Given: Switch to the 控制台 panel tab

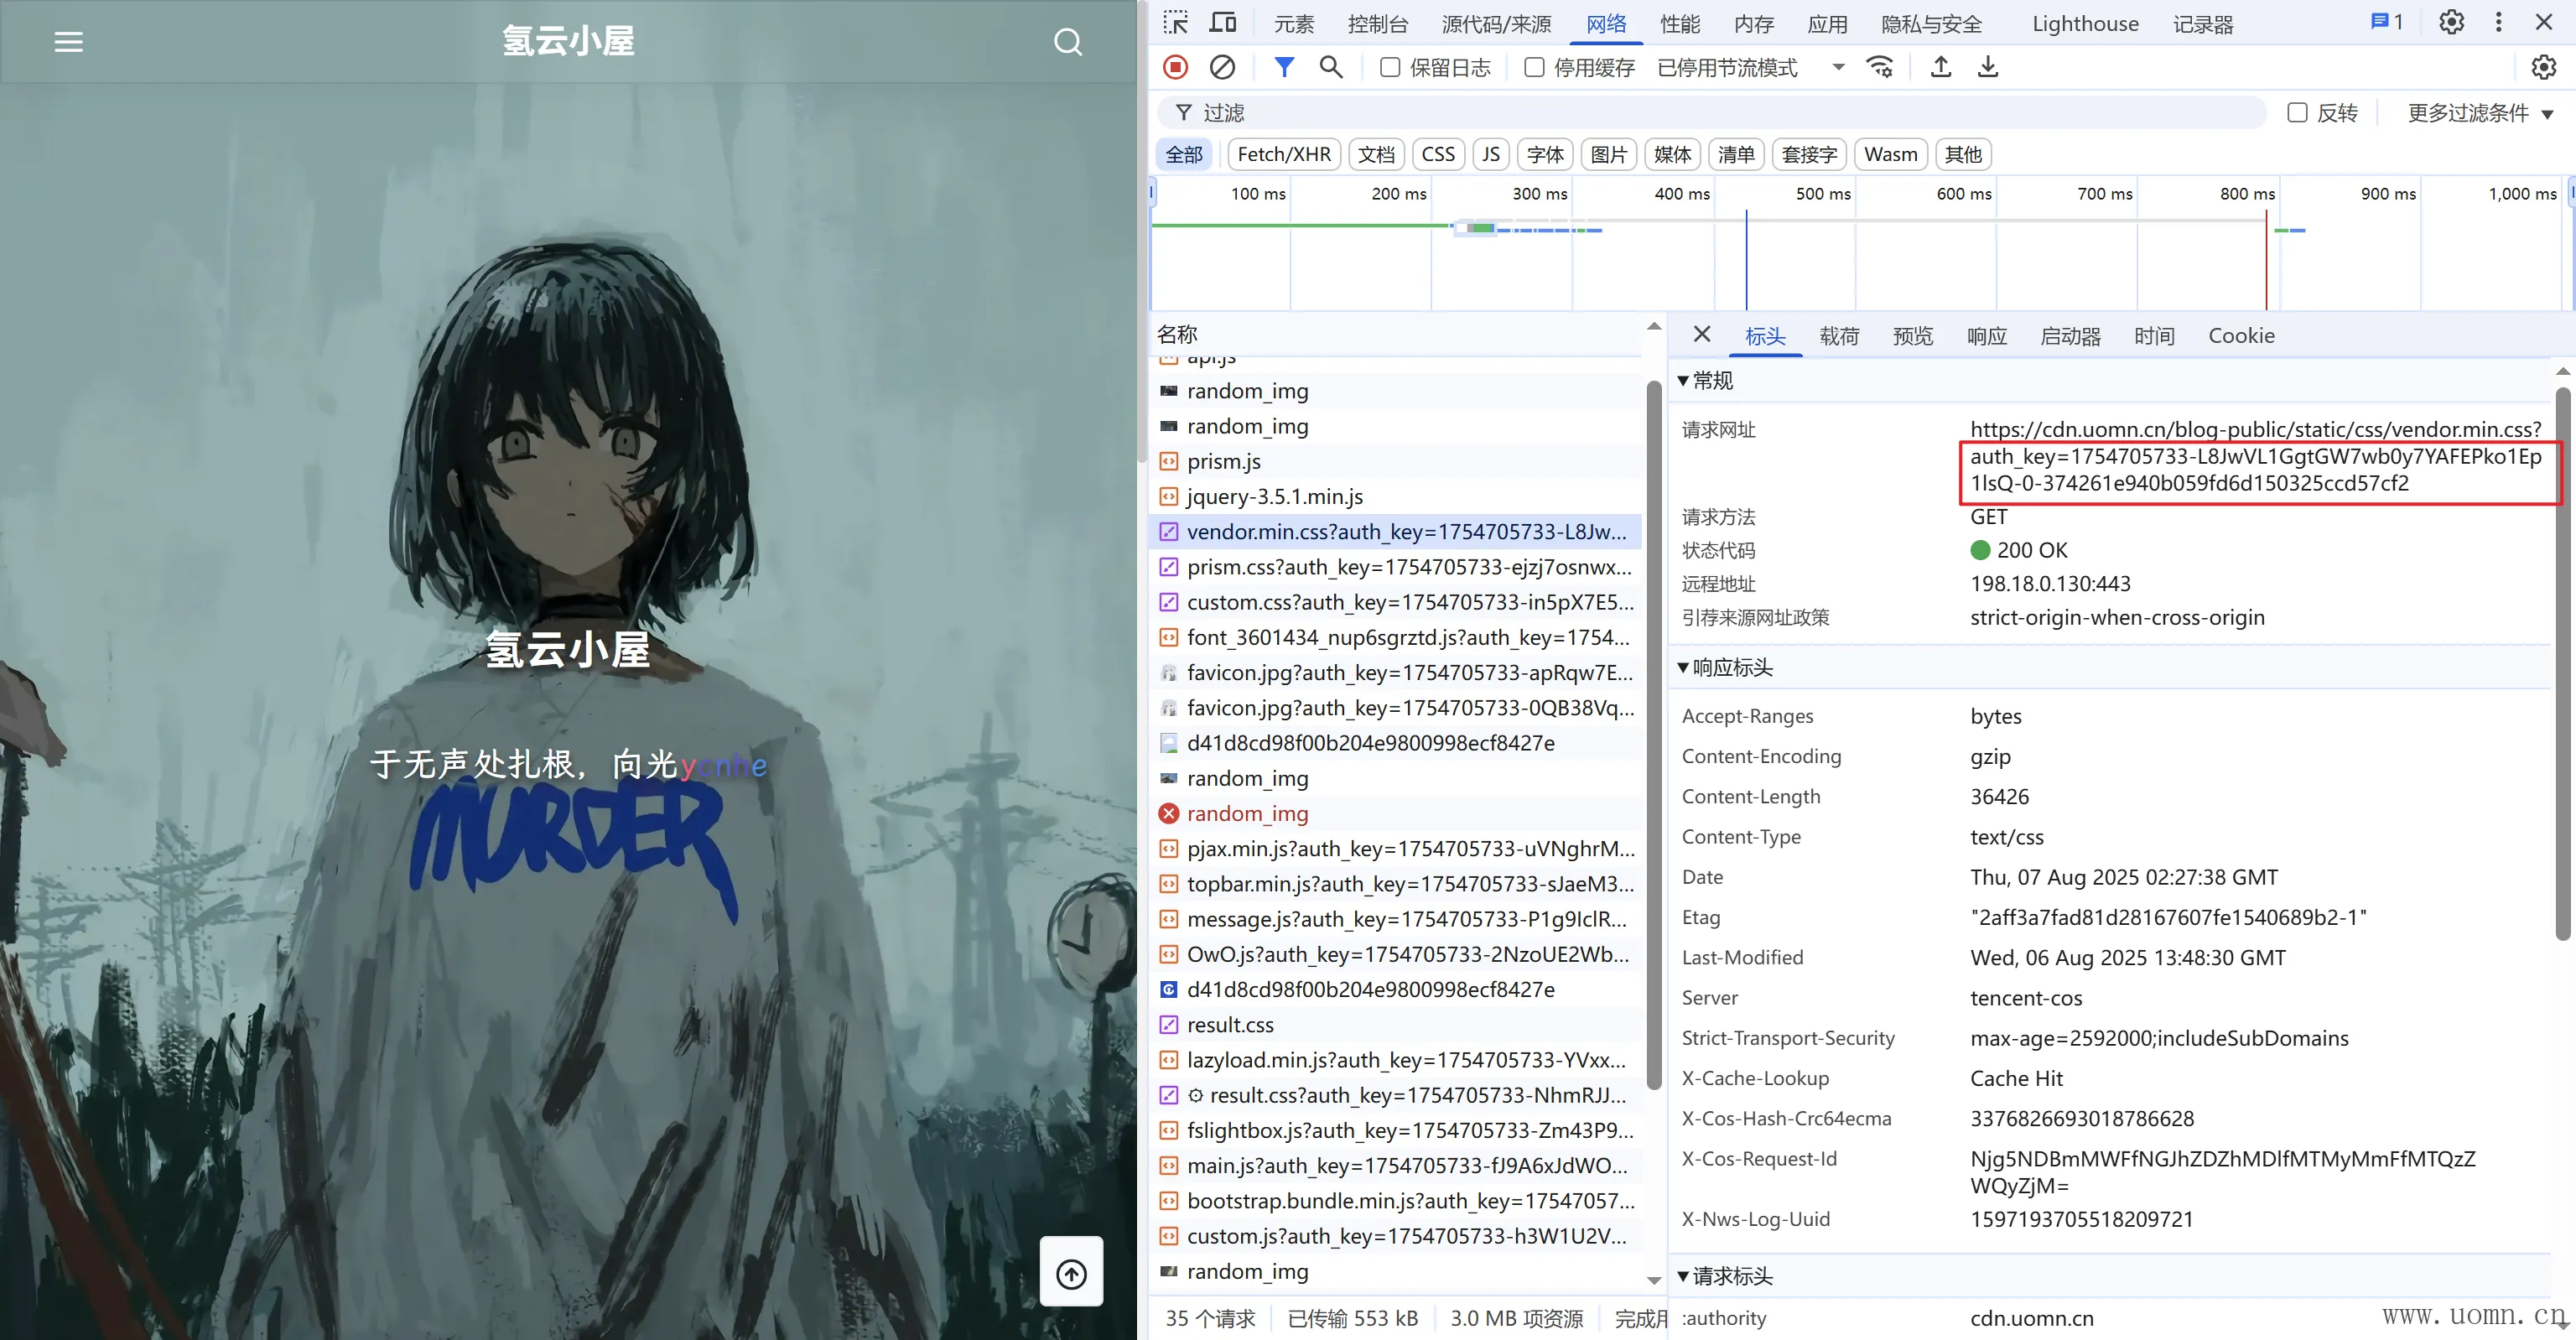Looking at the screenshot, I should click(x=1377, y=24).
